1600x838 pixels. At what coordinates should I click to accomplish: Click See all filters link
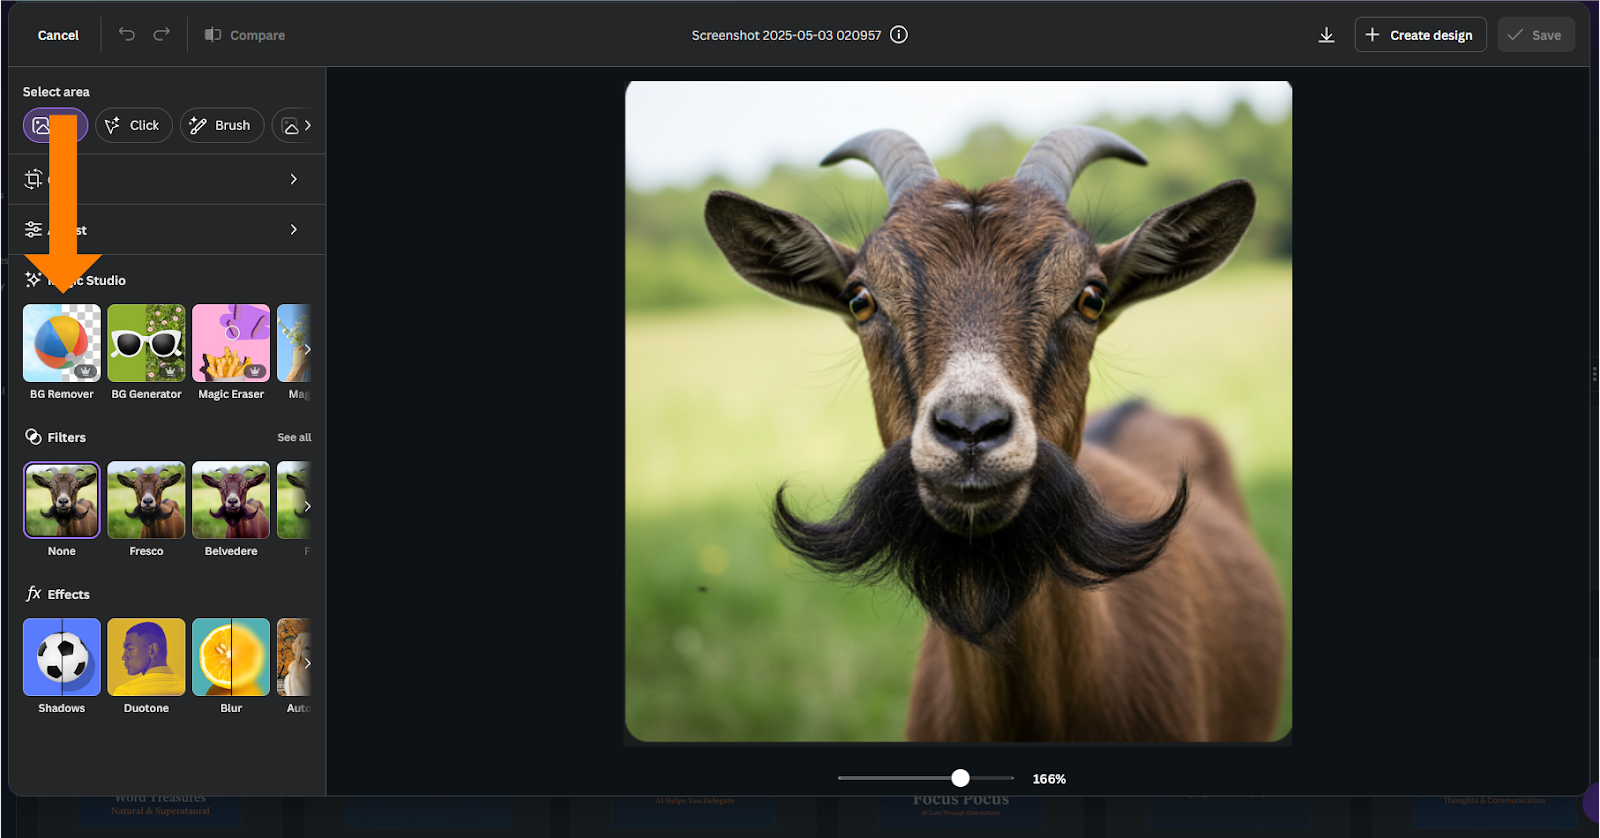[x=294, y=437]
